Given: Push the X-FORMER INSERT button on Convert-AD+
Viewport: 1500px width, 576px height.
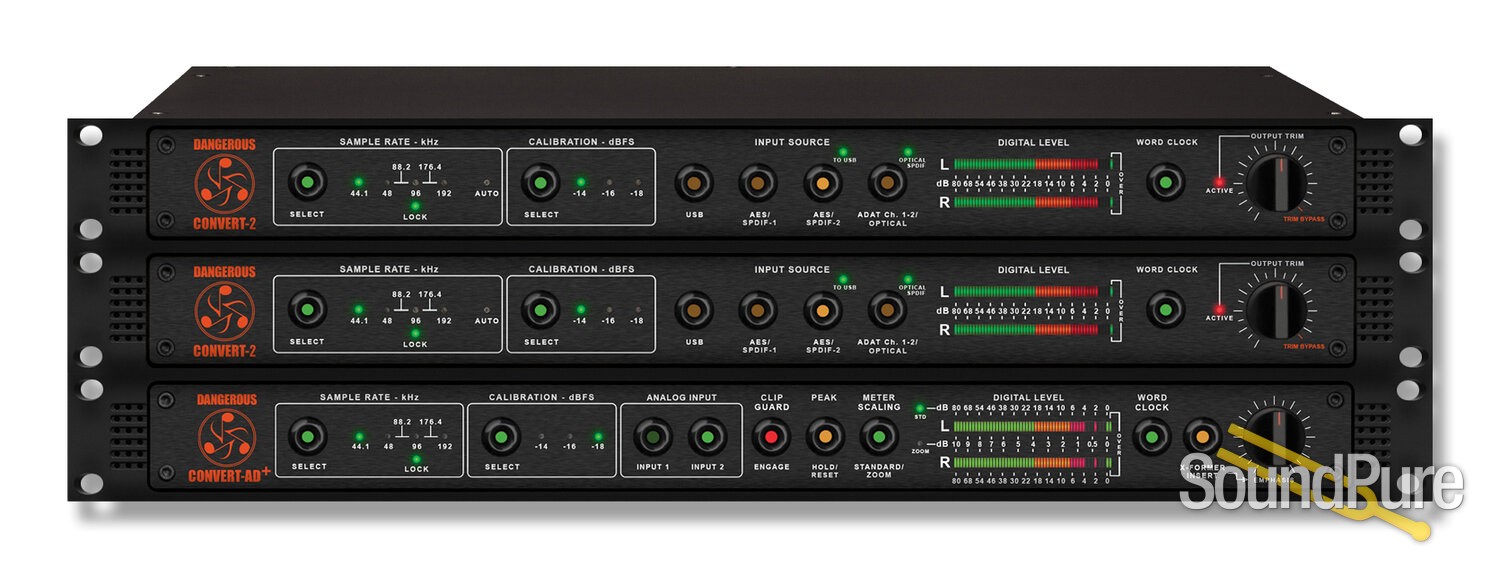Looking at the screenshot, I should tap(1202, 437).
